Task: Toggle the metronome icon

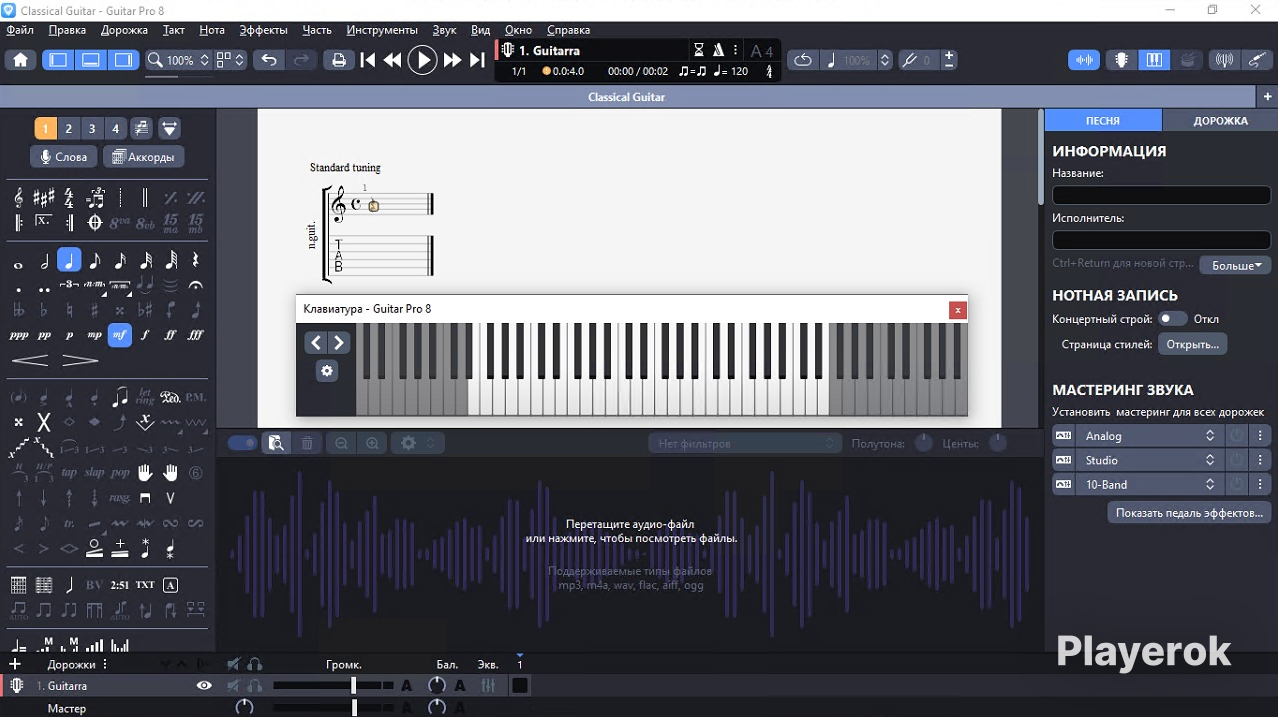Action: (x=717, y=50)
